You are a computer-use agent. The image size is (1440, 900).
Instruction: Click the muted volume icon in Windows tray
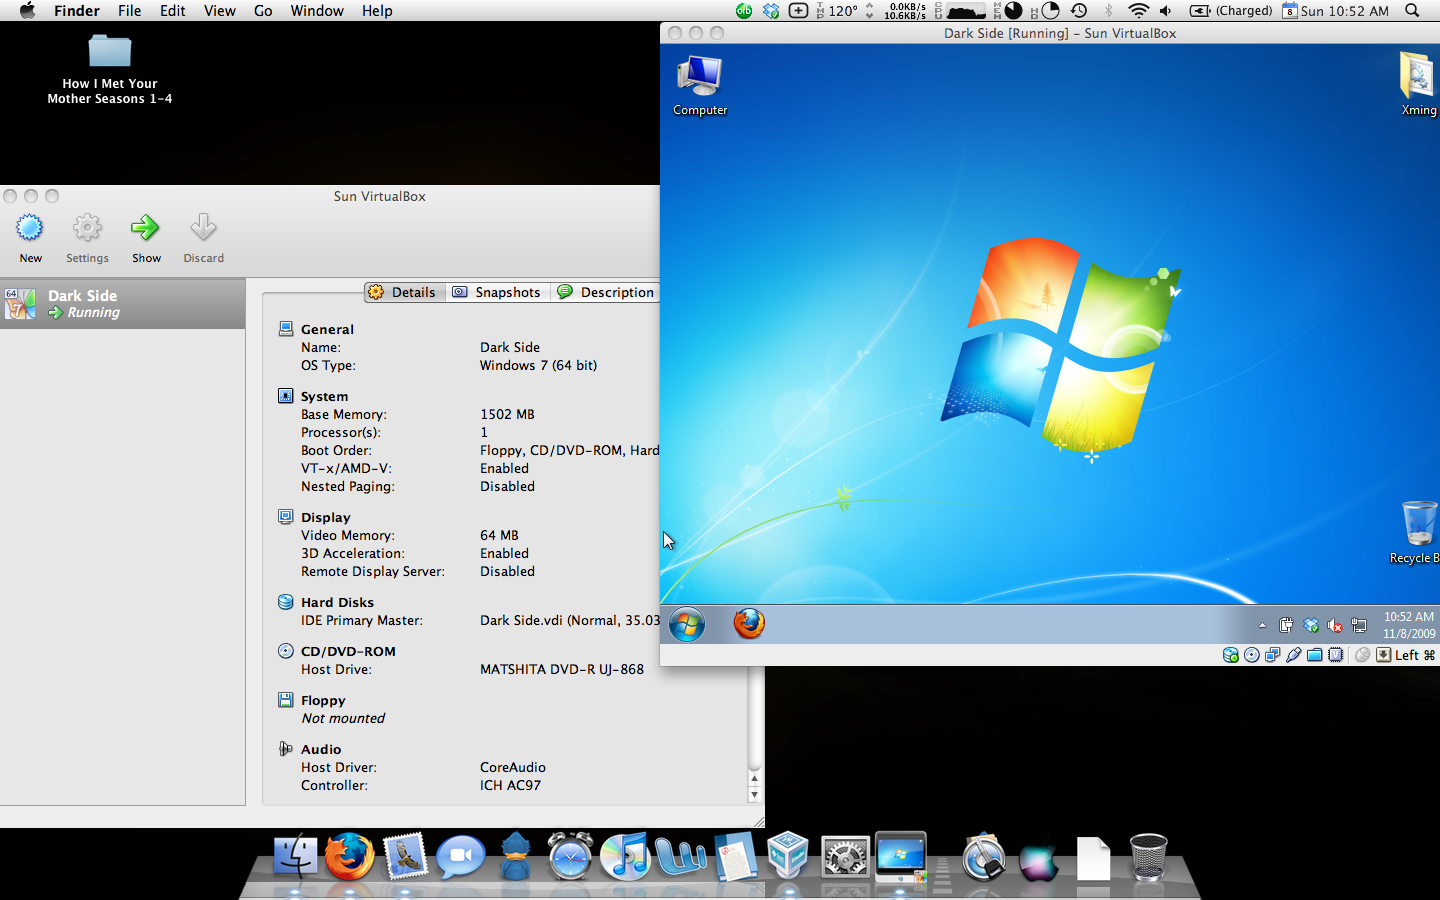coord(1335,625)
